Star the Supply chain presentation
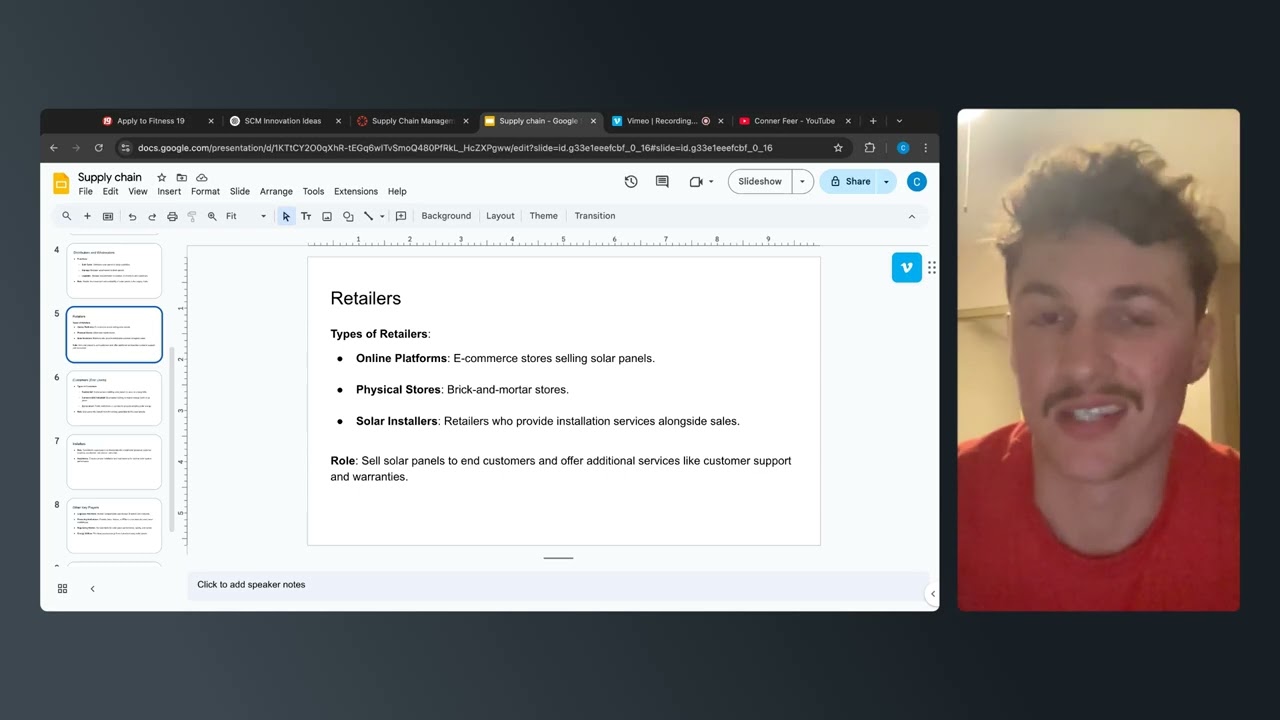 click(161, 178)
